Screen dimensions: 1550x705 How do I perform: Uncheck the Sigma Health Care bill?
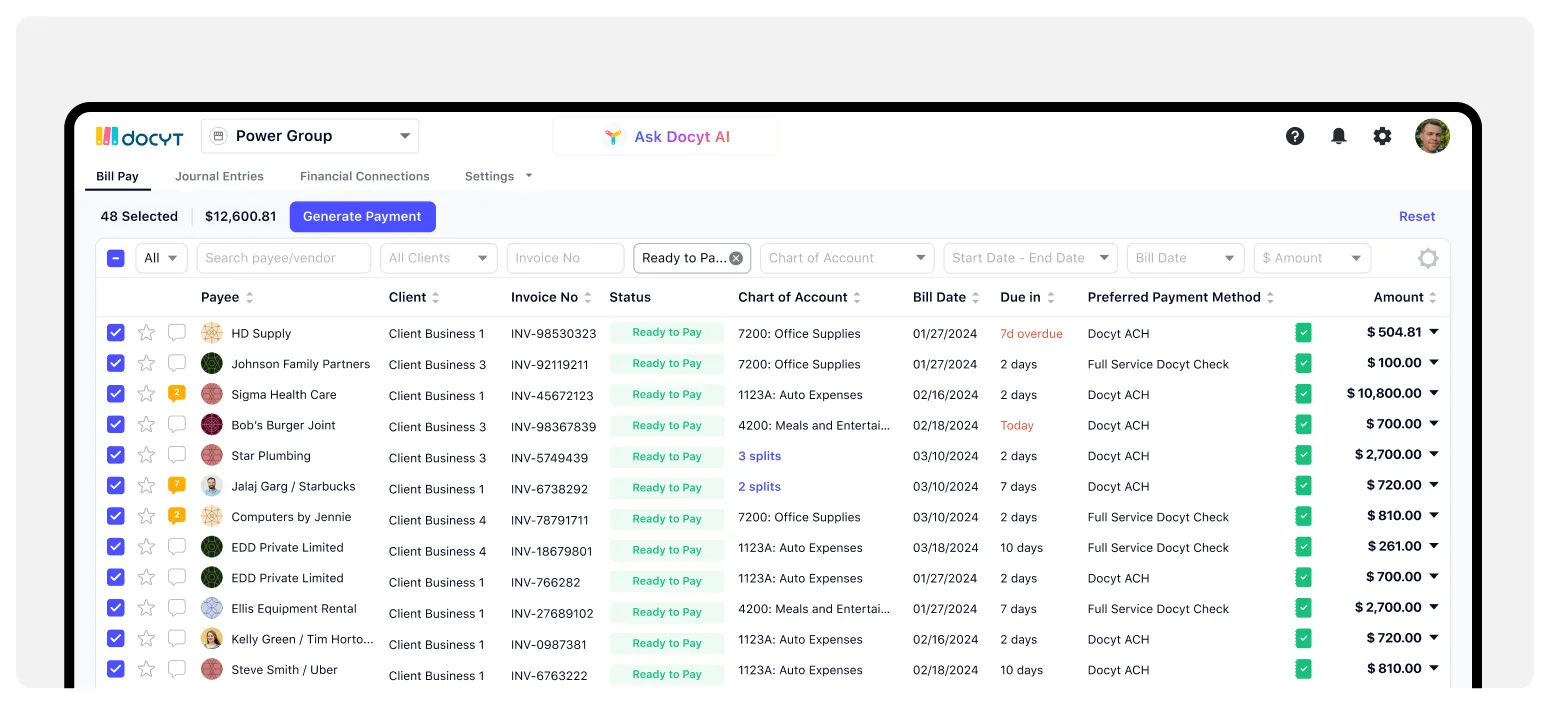(x=116, y=394)
